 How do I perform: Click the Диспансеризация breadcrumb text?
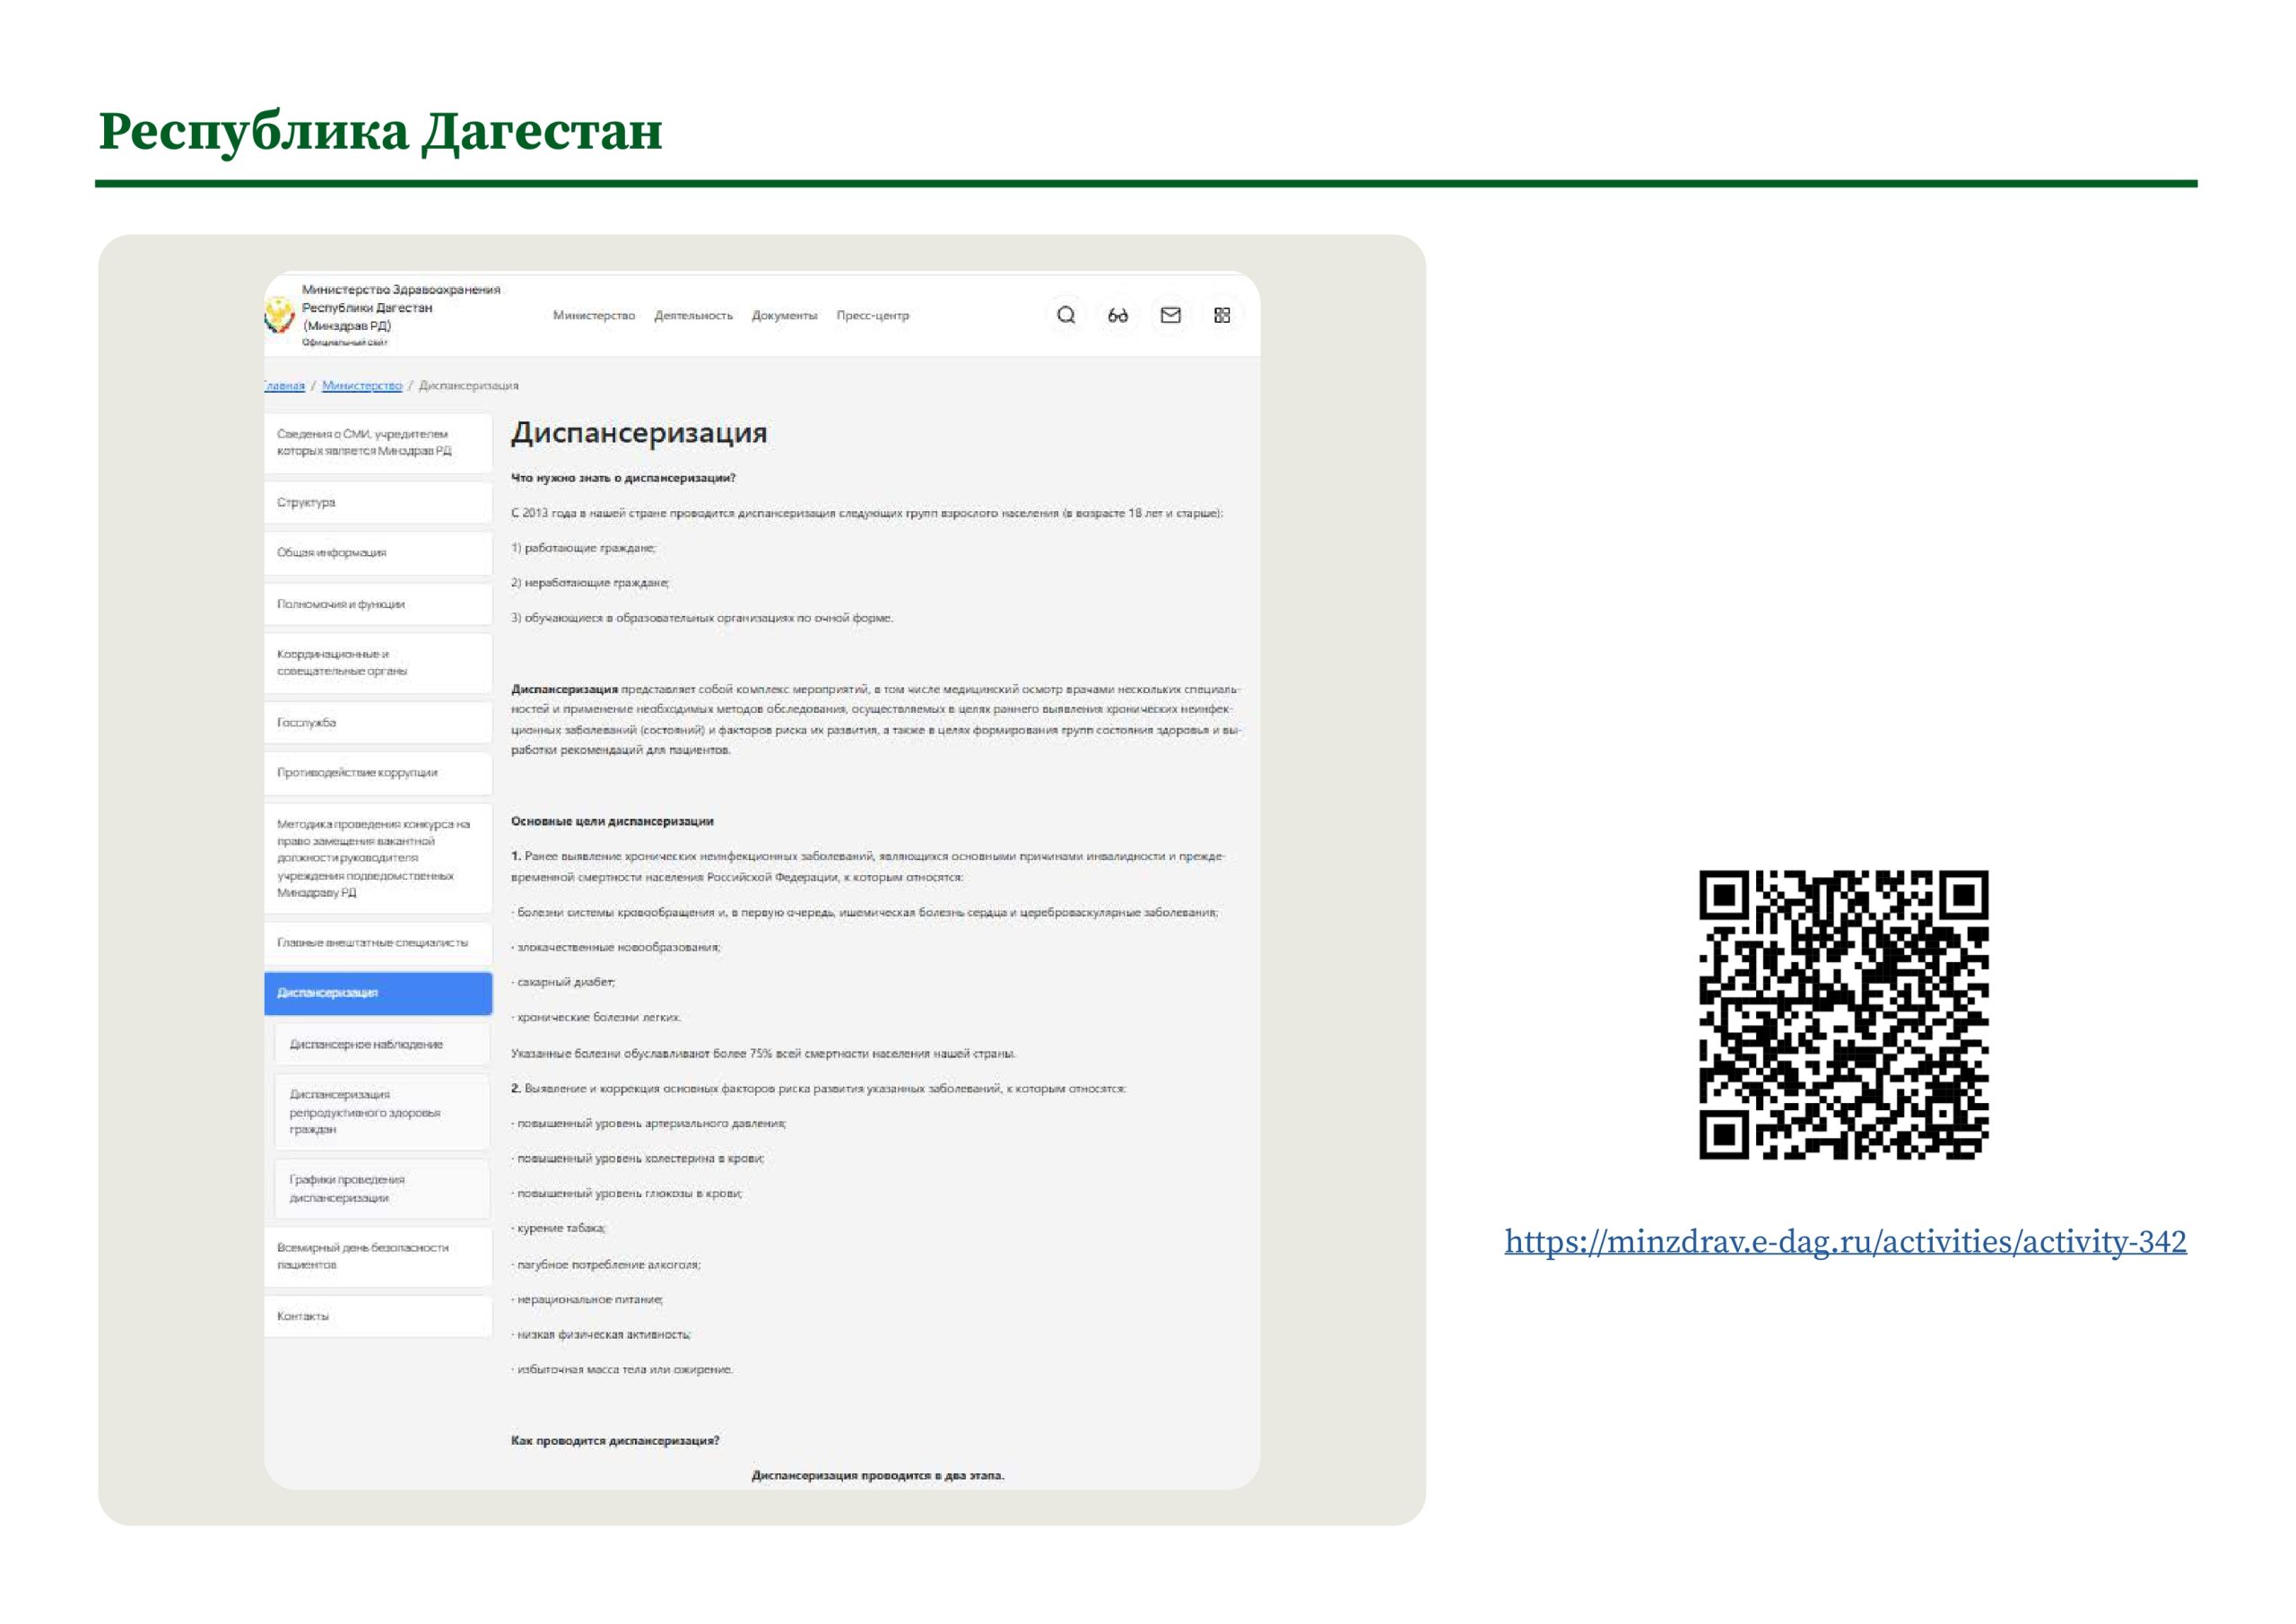pos(469,385)
